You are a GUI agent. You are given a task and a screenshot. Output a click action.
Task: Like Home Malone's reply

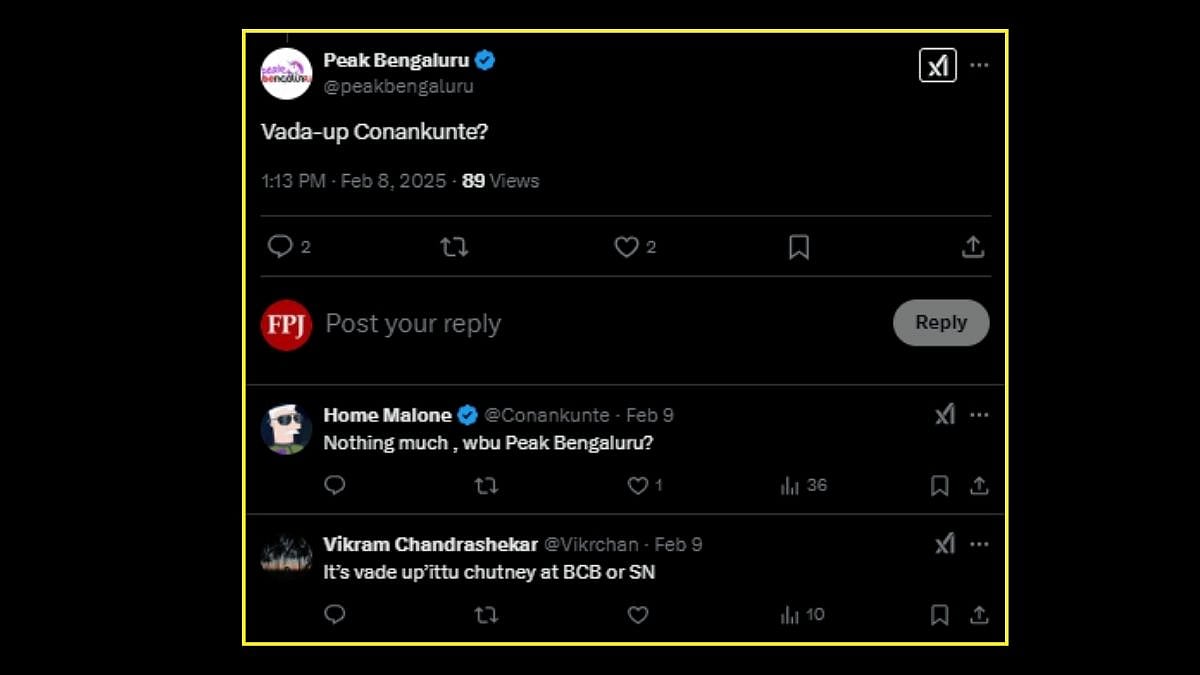pos(637,486)
